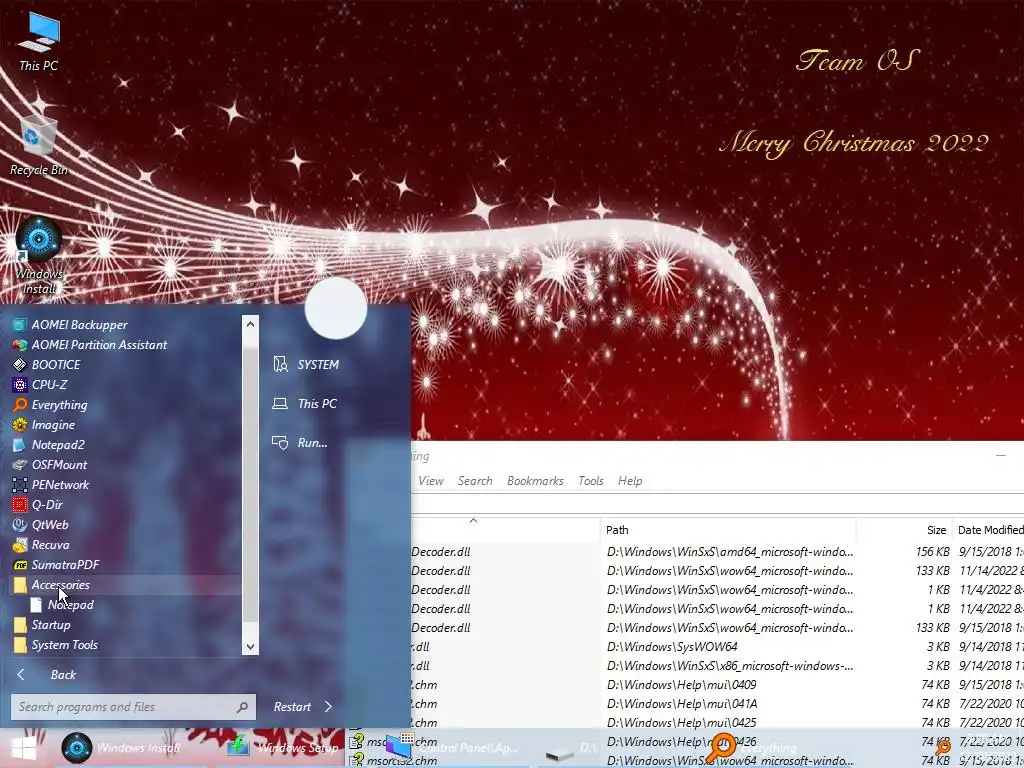Open OSFMount from the programs list
This screenshot has width=1024, height=768.
[50, 465]
